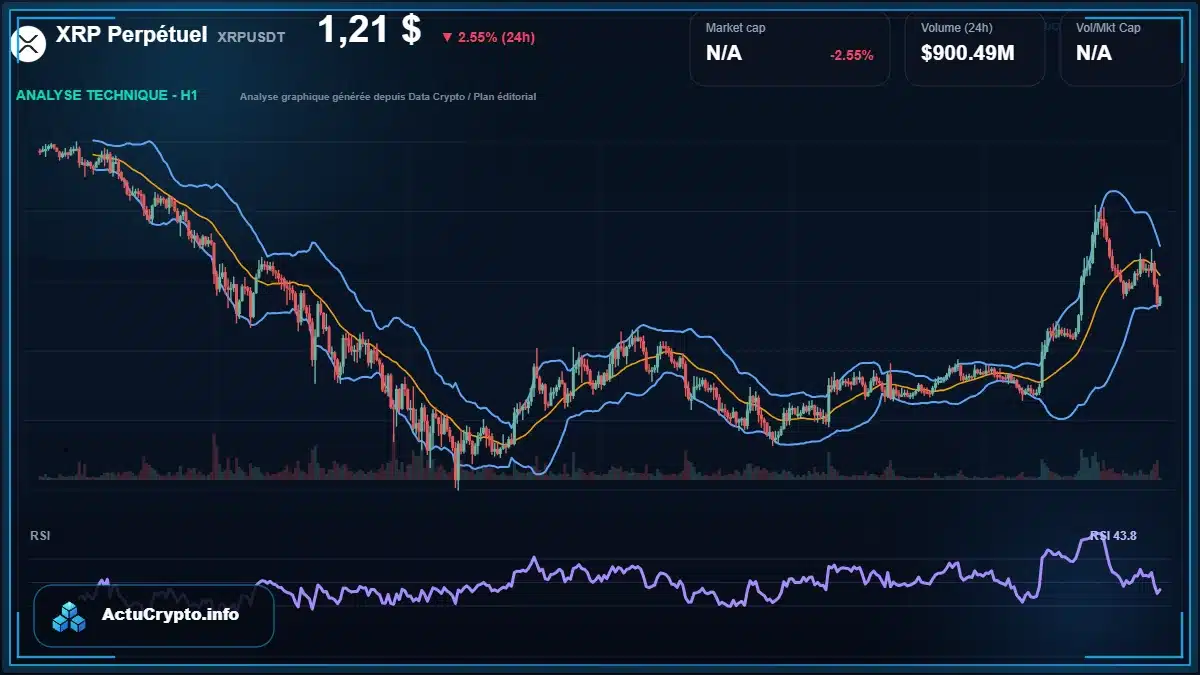Image resolution: width=1200 pixels, height=675 pixels.
Task: Click the XRP coin logo icon
Action: [x=27, y=42]
